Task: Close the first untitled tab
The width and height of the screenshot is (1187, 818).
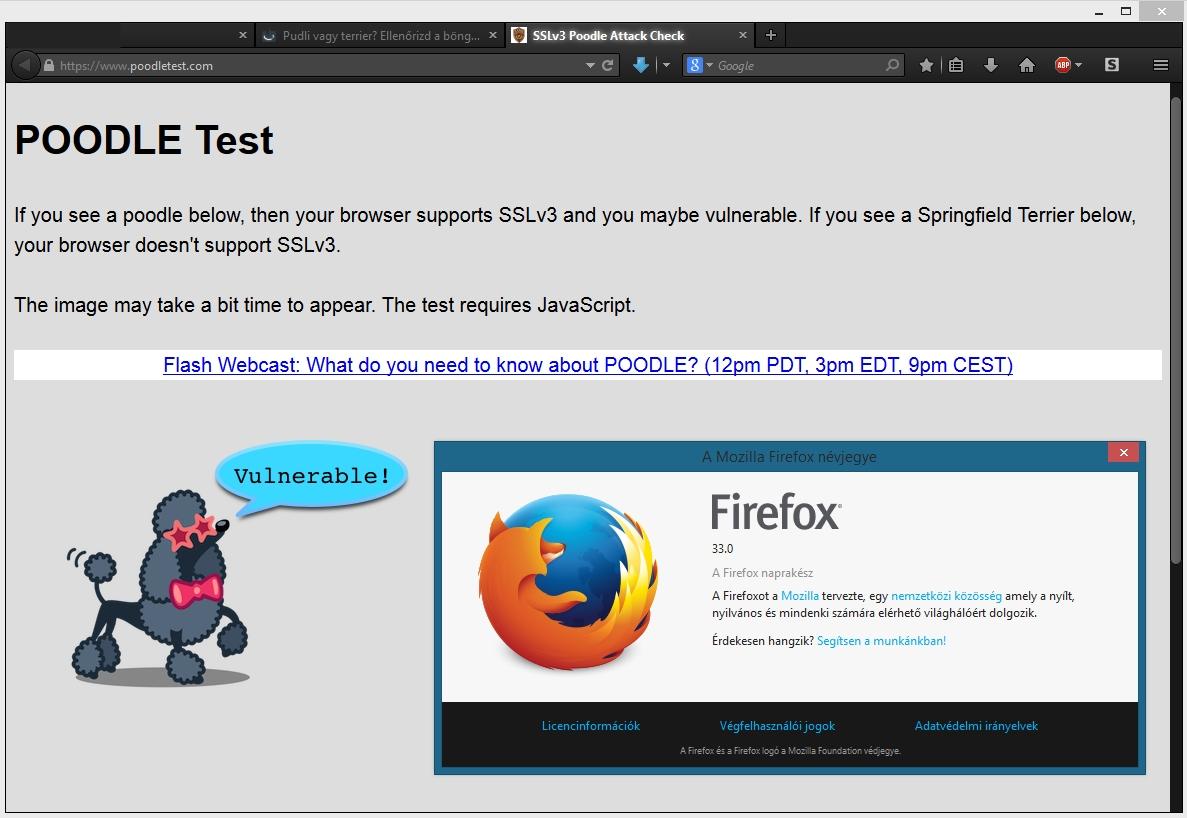Action: 243,35
